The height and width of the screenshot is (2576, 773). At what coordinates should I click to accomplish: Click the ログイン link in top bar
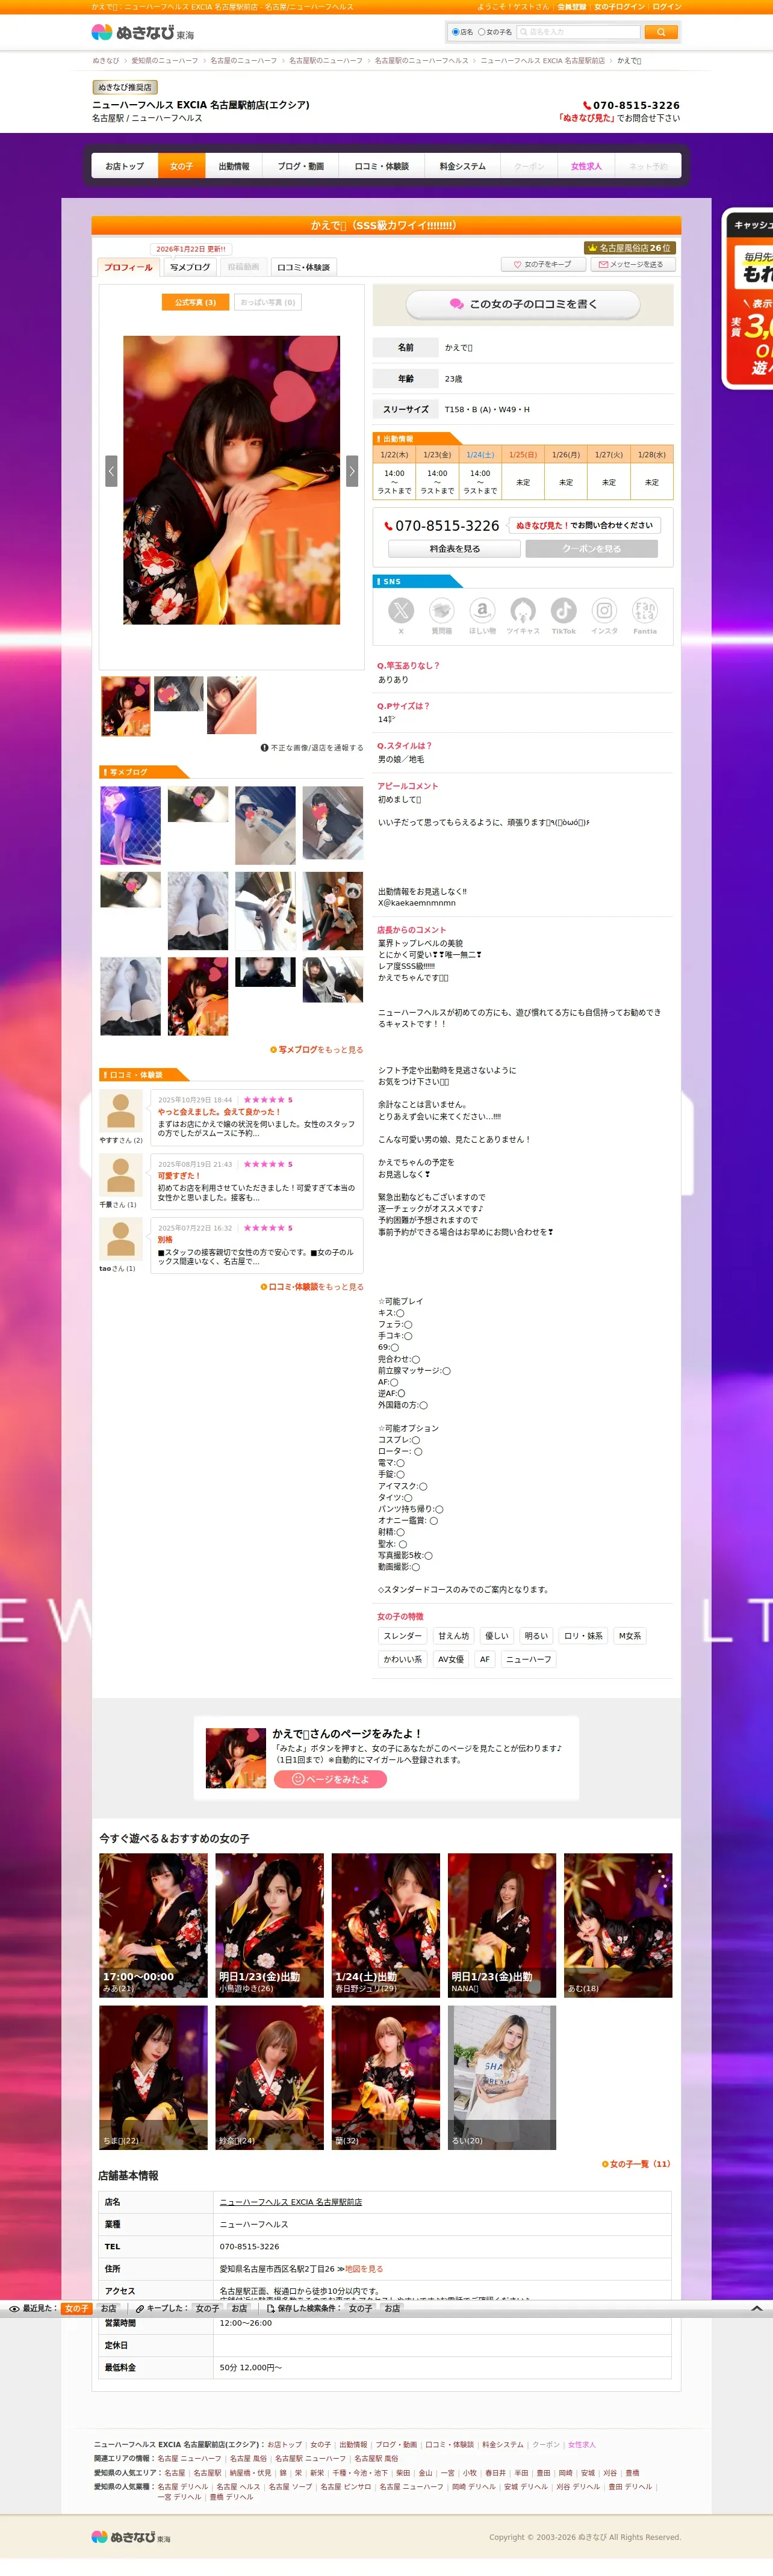point(667,6)
